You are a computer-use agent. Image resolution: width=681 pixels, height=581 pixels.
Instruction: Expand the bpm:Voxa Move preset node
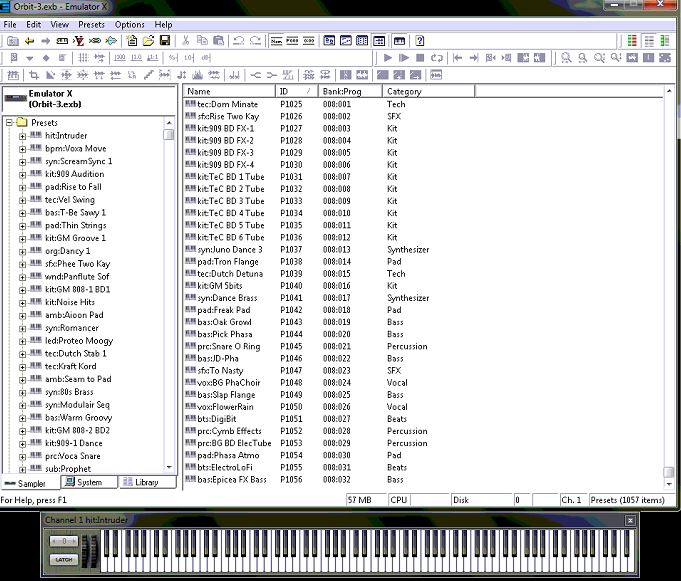(x=22, y=149)
